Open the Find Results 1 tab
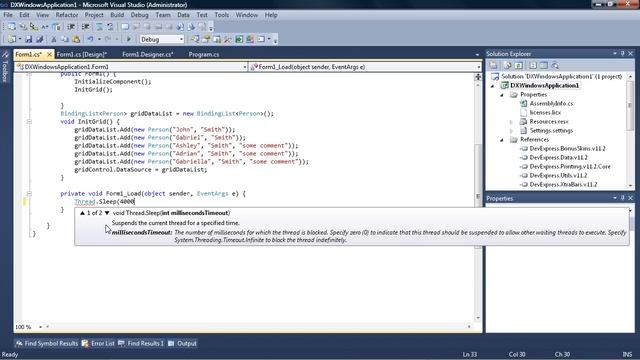The width and height of the screenshot is (640, 360). 141,344
